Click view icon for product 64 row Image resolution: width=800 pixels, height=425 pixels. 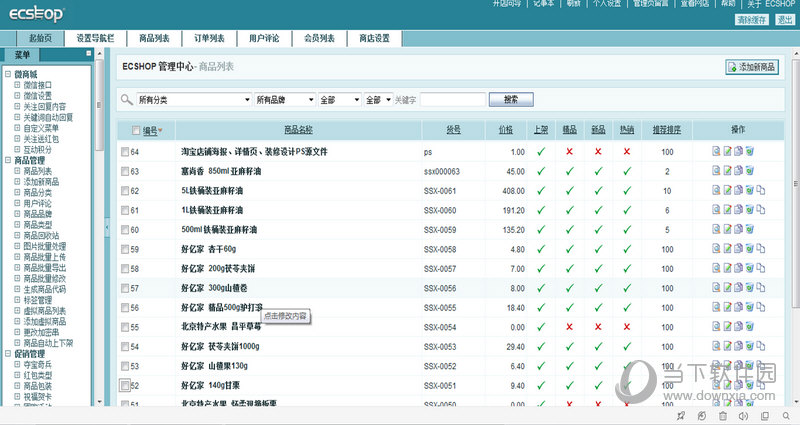(x=716, y=151)
